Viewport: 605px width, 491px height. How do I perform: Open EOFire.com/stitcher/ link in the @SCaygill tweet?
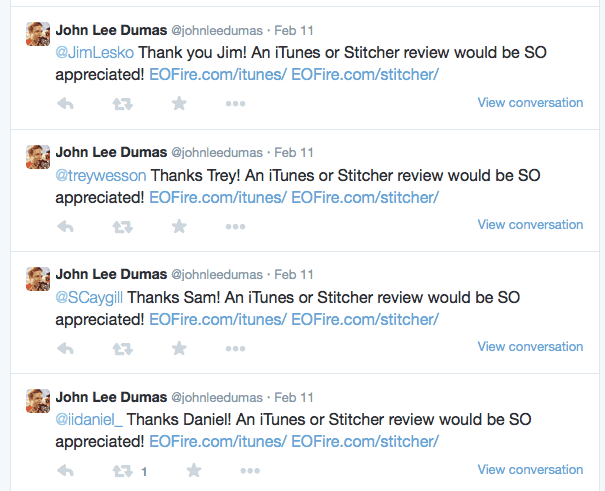(x=365, y=319)
